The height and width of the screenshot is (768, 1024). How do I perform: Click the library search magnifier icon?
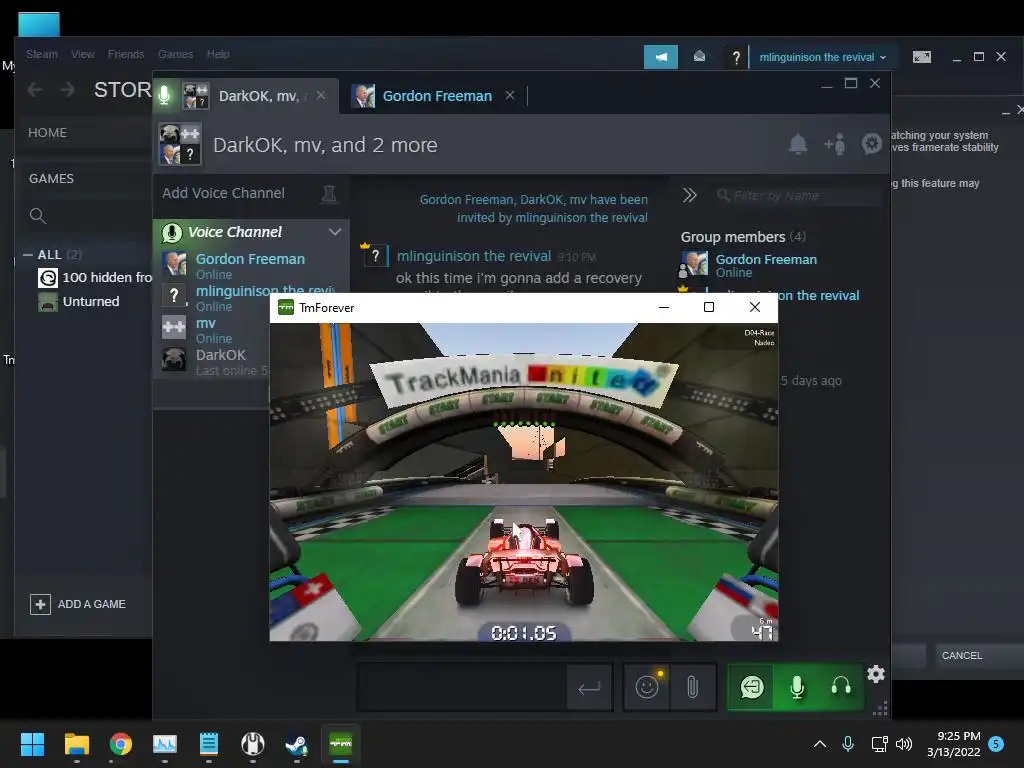pyautogui.click(x=38, y=216)
